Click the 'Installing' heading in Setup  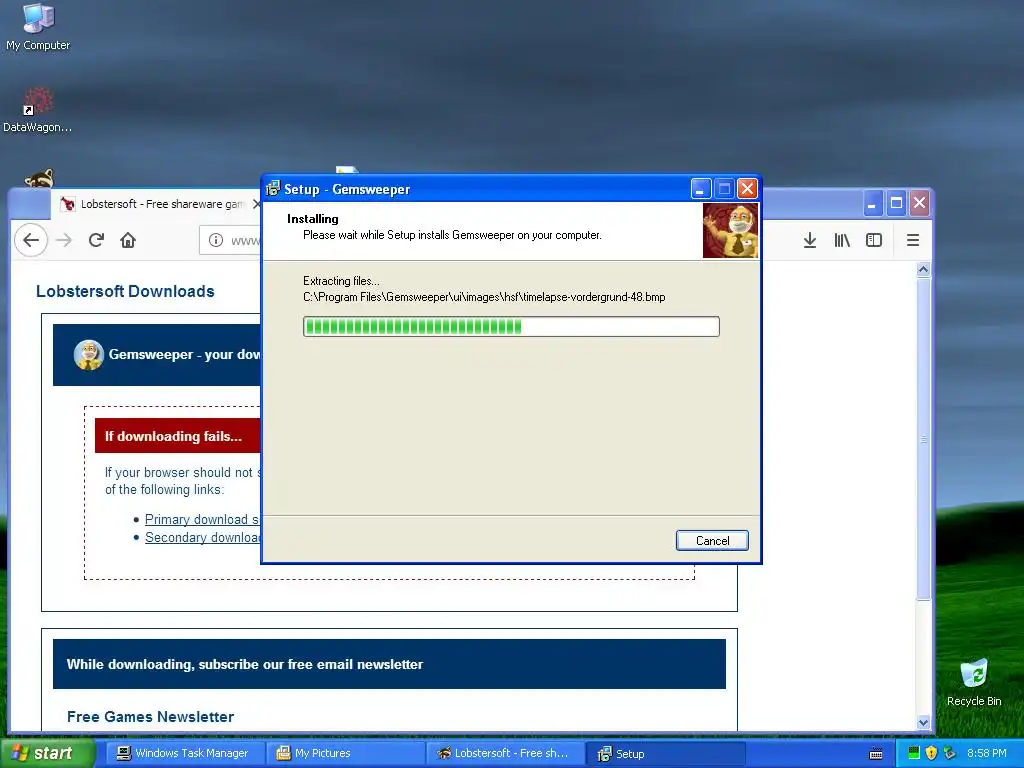pyautogui.click(x=313, y=219)
